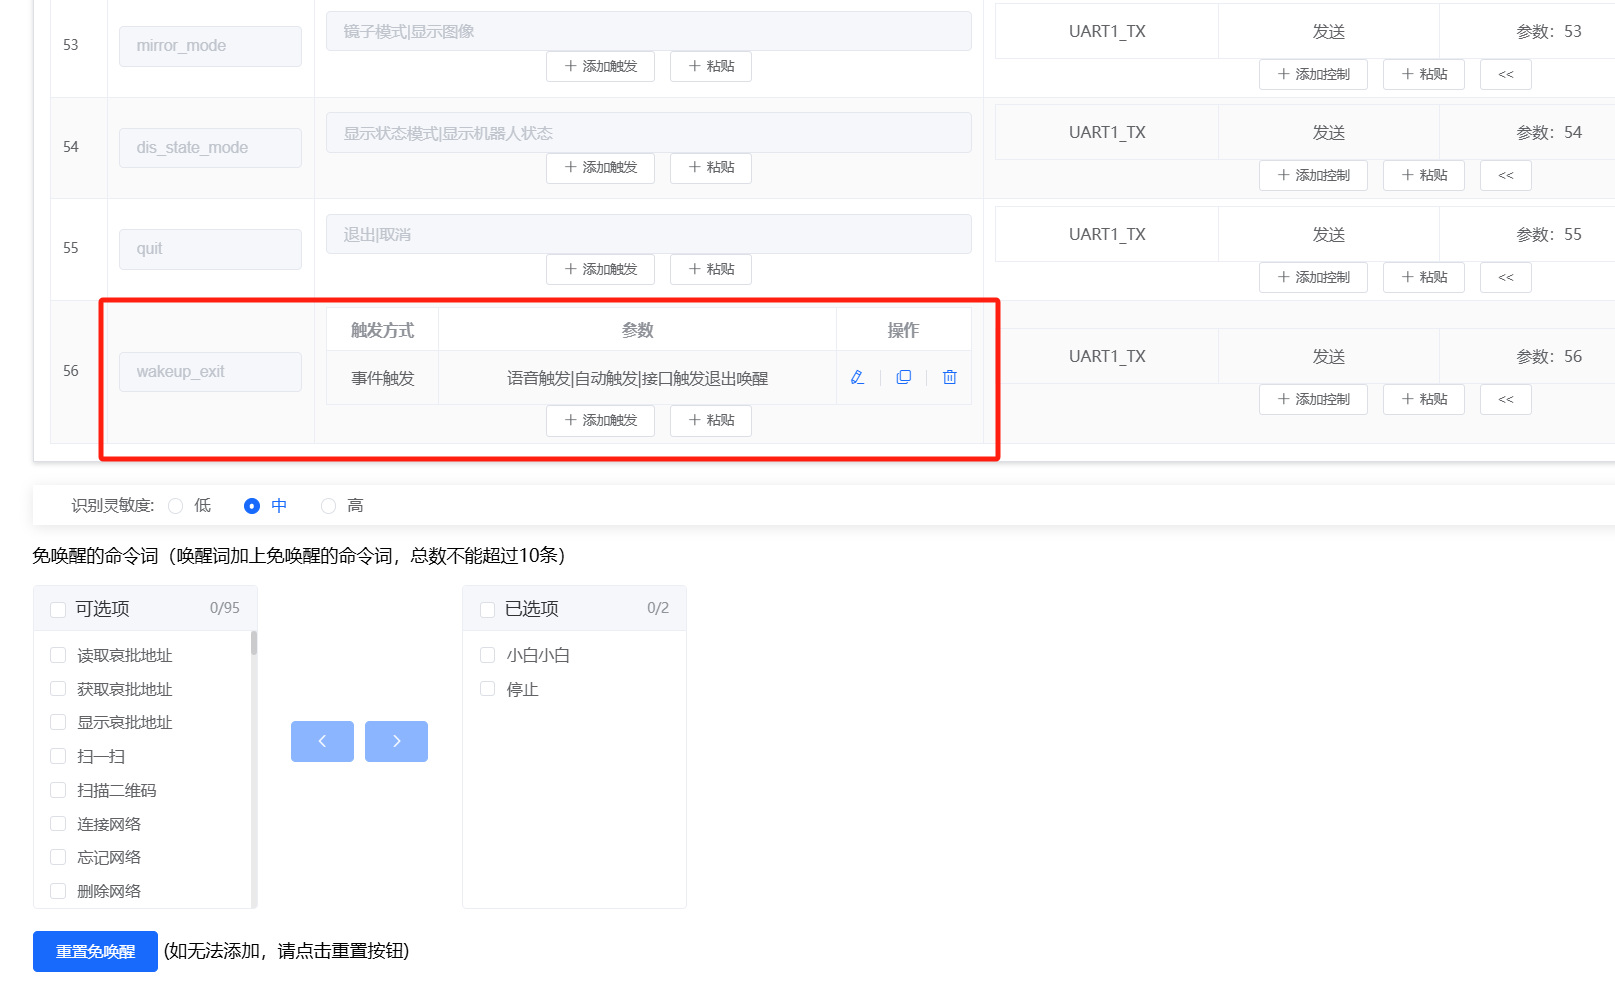Image resolution: width=1615 pixels, height=985 pixels.
Task: Click the 退出|取消 command field
Action: (x=649, y=234)
